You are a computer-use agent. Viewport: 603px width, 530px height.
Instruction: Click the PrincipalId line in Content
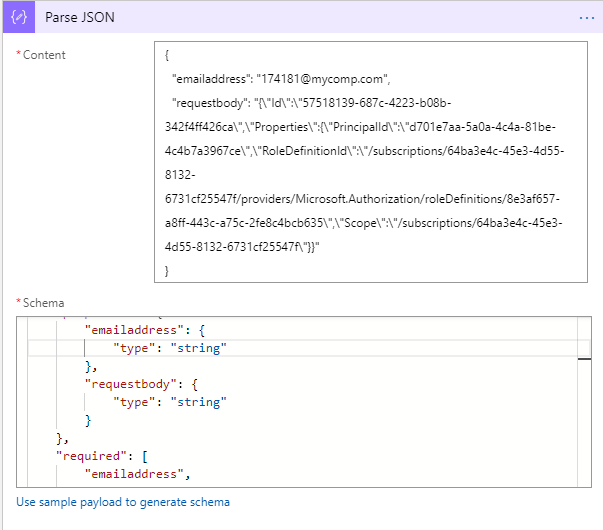360,127
